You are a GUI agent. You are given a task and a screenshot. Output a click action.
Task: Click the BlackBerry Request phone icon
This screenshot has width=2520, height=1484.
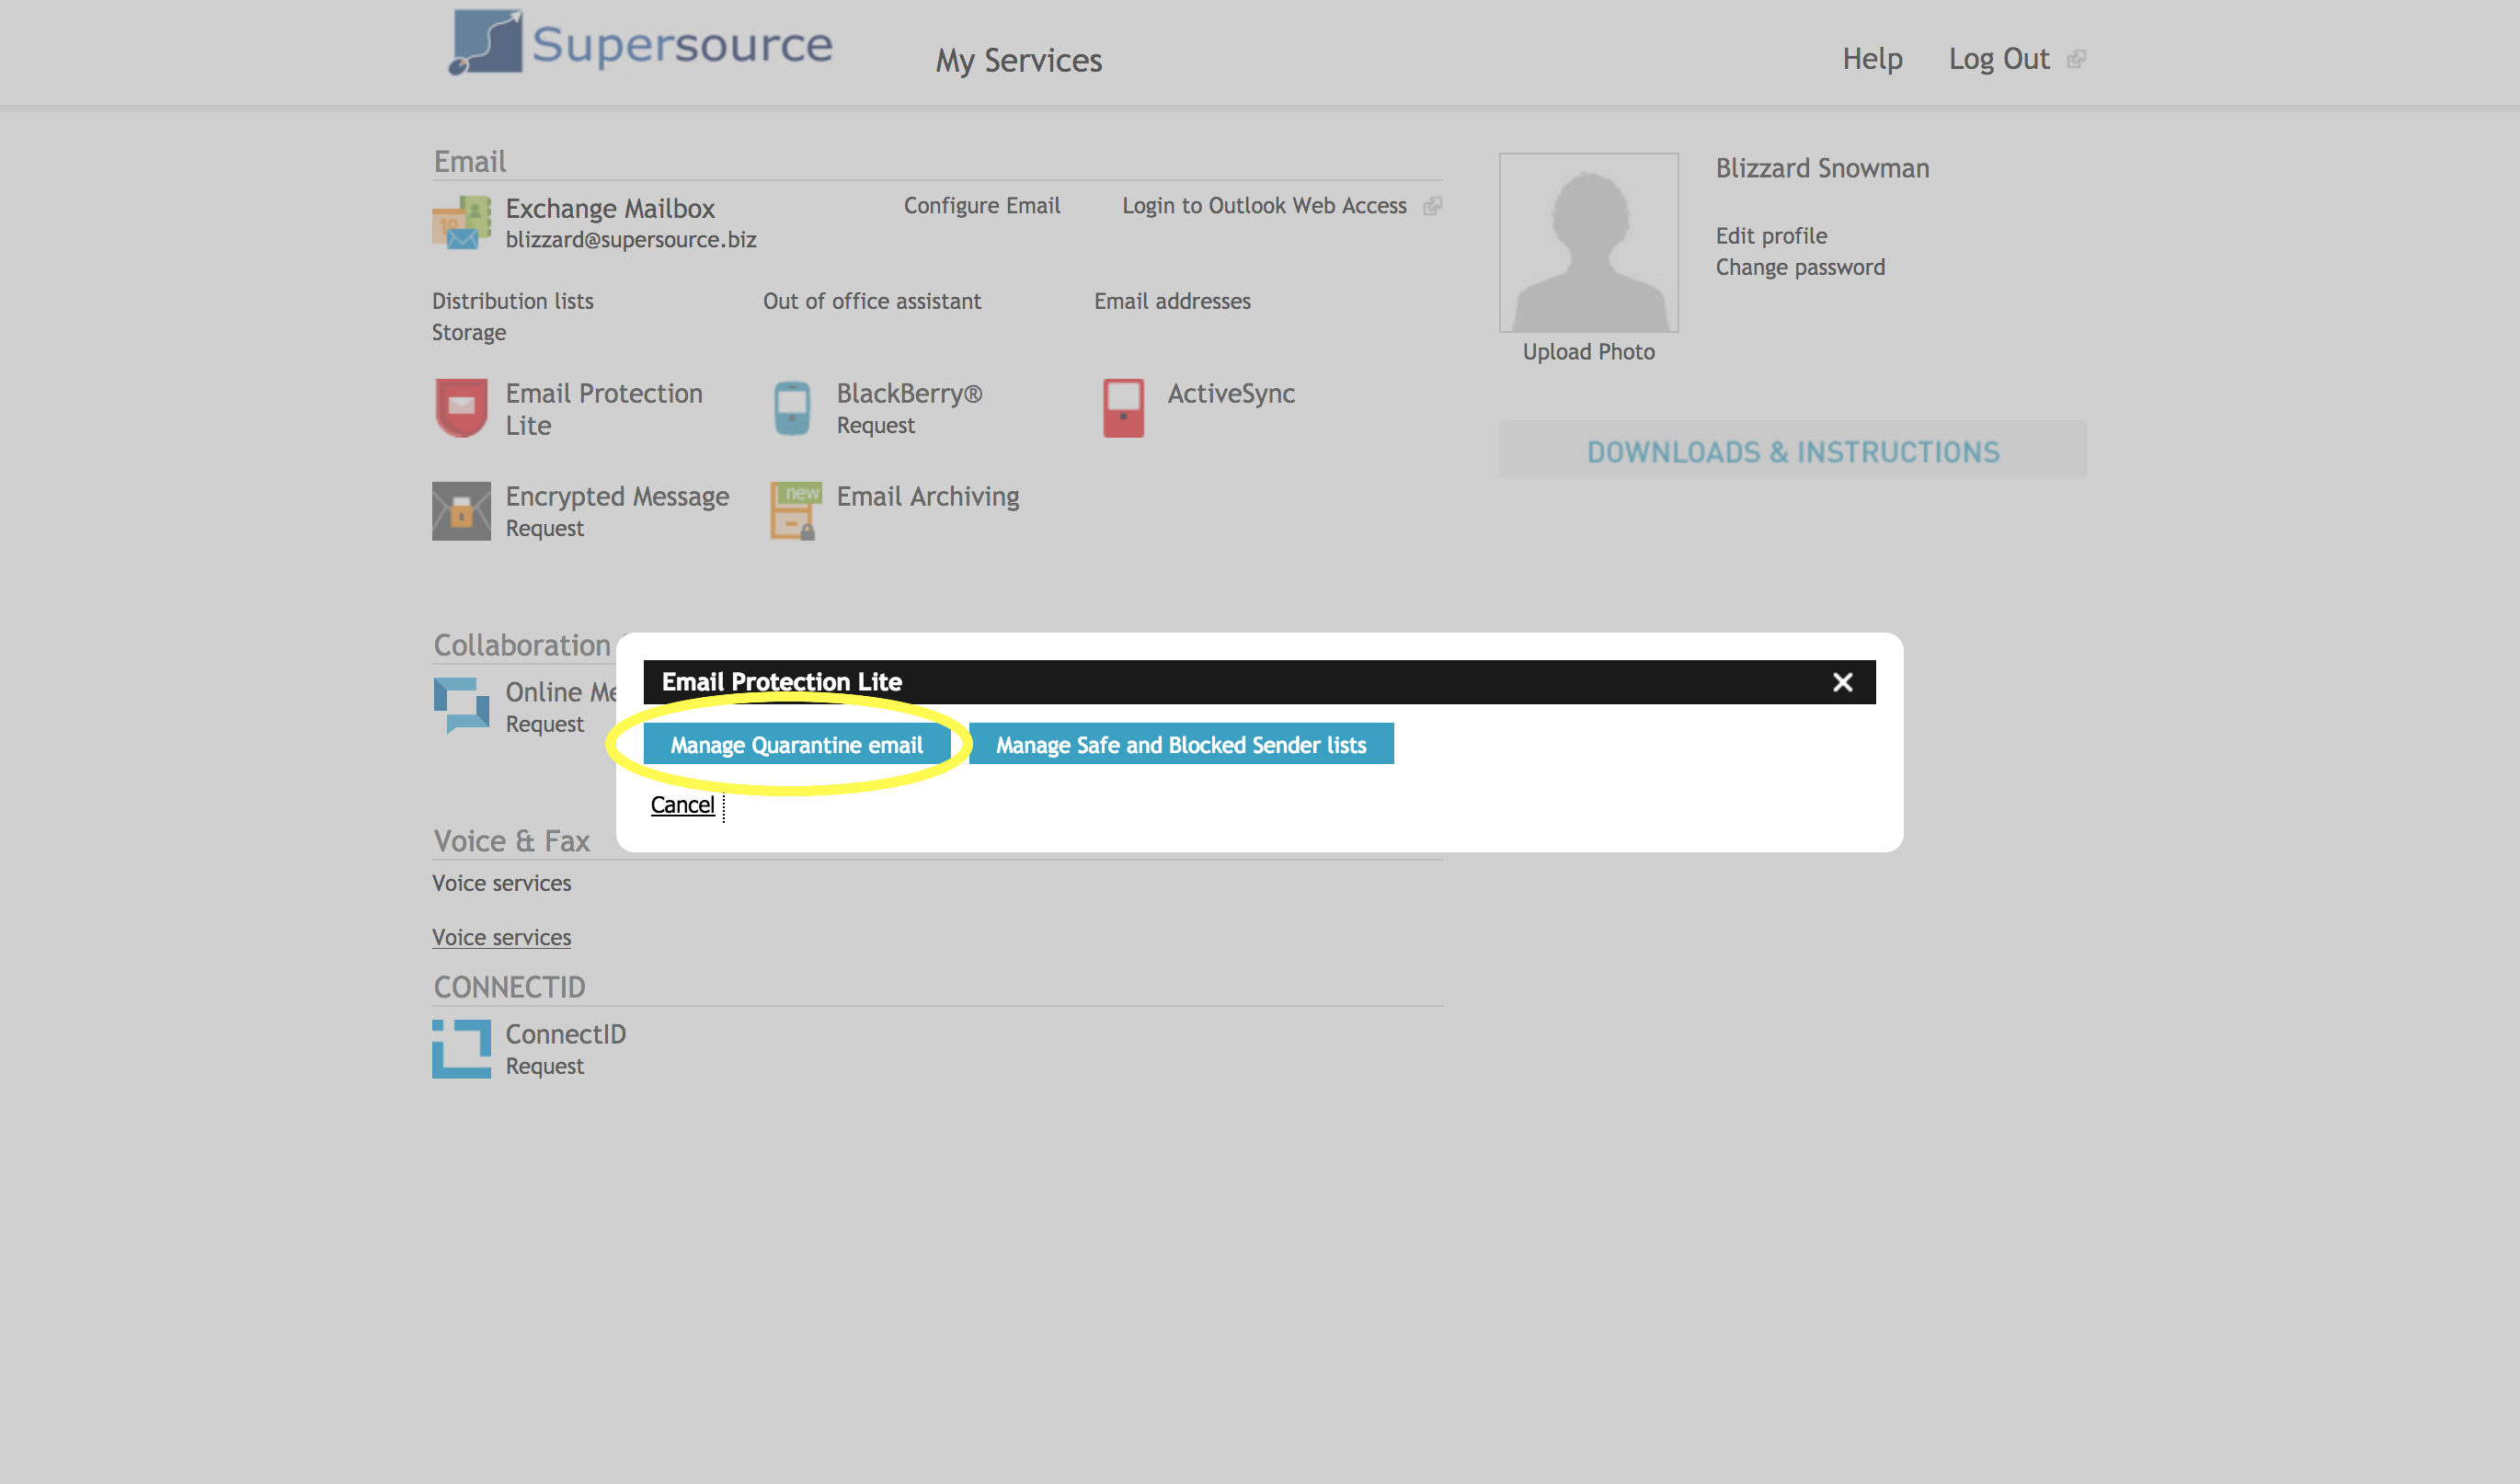point(793,408)
